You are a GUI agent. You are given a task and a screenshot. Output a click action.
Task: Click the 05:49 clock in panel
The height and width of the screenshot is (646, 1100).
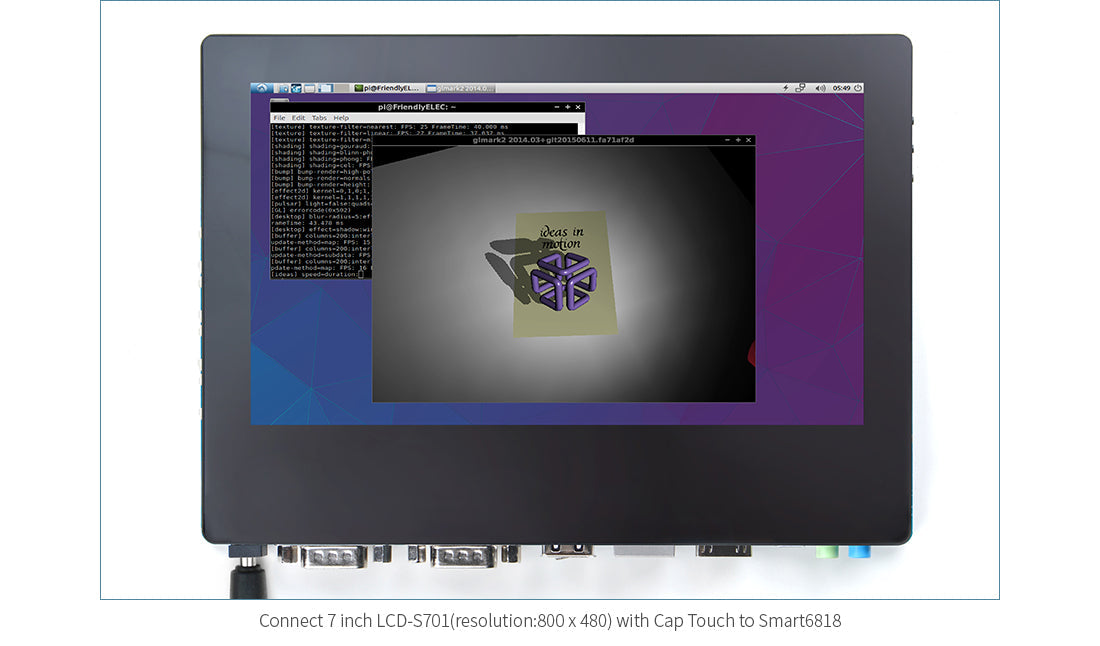point(841,88)
